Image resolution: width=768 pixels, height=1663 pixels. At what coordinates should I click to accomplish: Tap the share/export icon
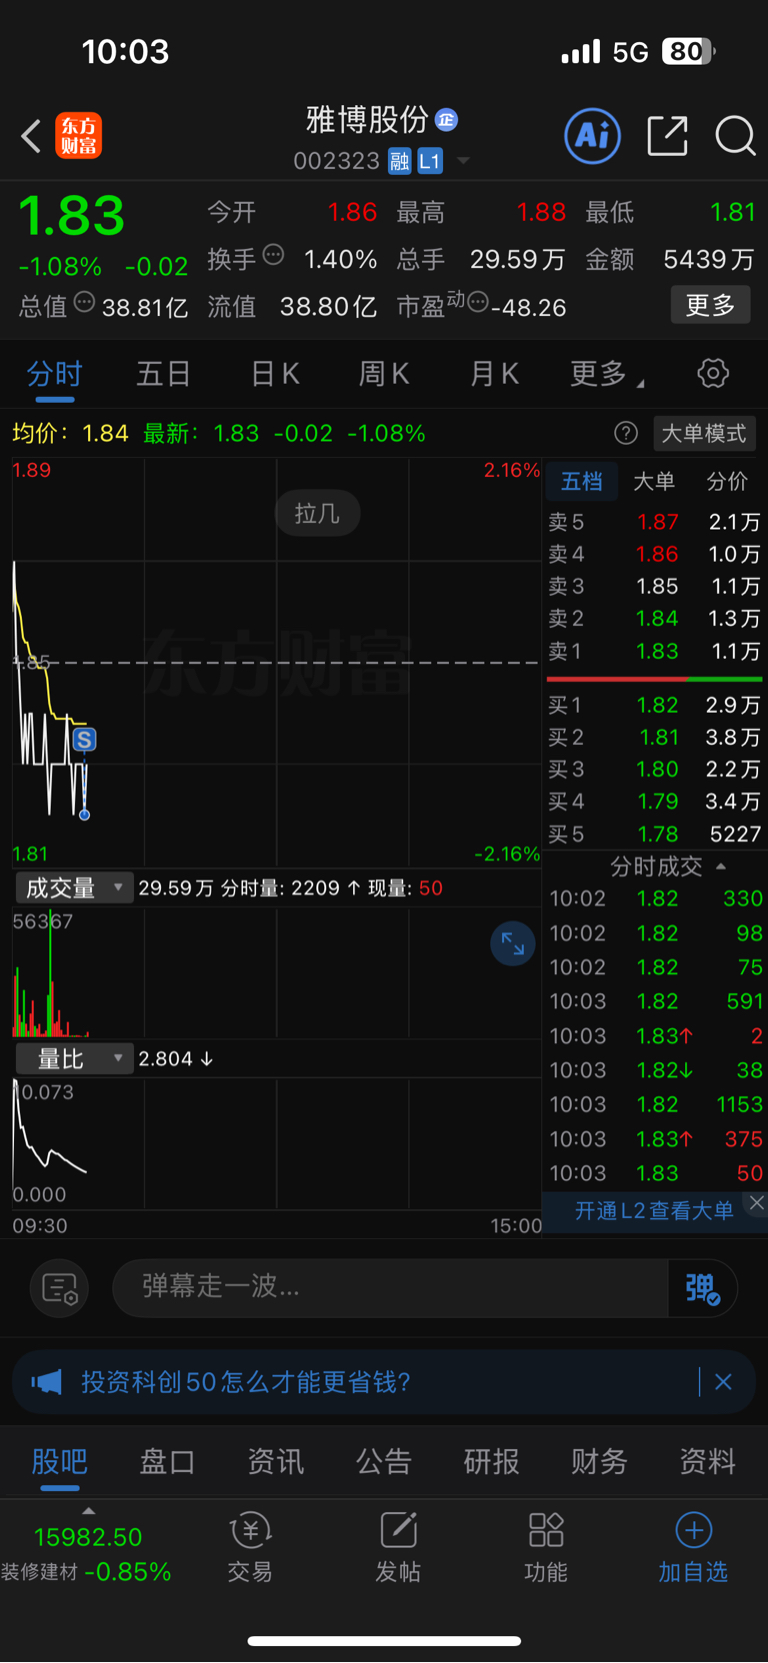pyautogui.click(x=667, y=136)
